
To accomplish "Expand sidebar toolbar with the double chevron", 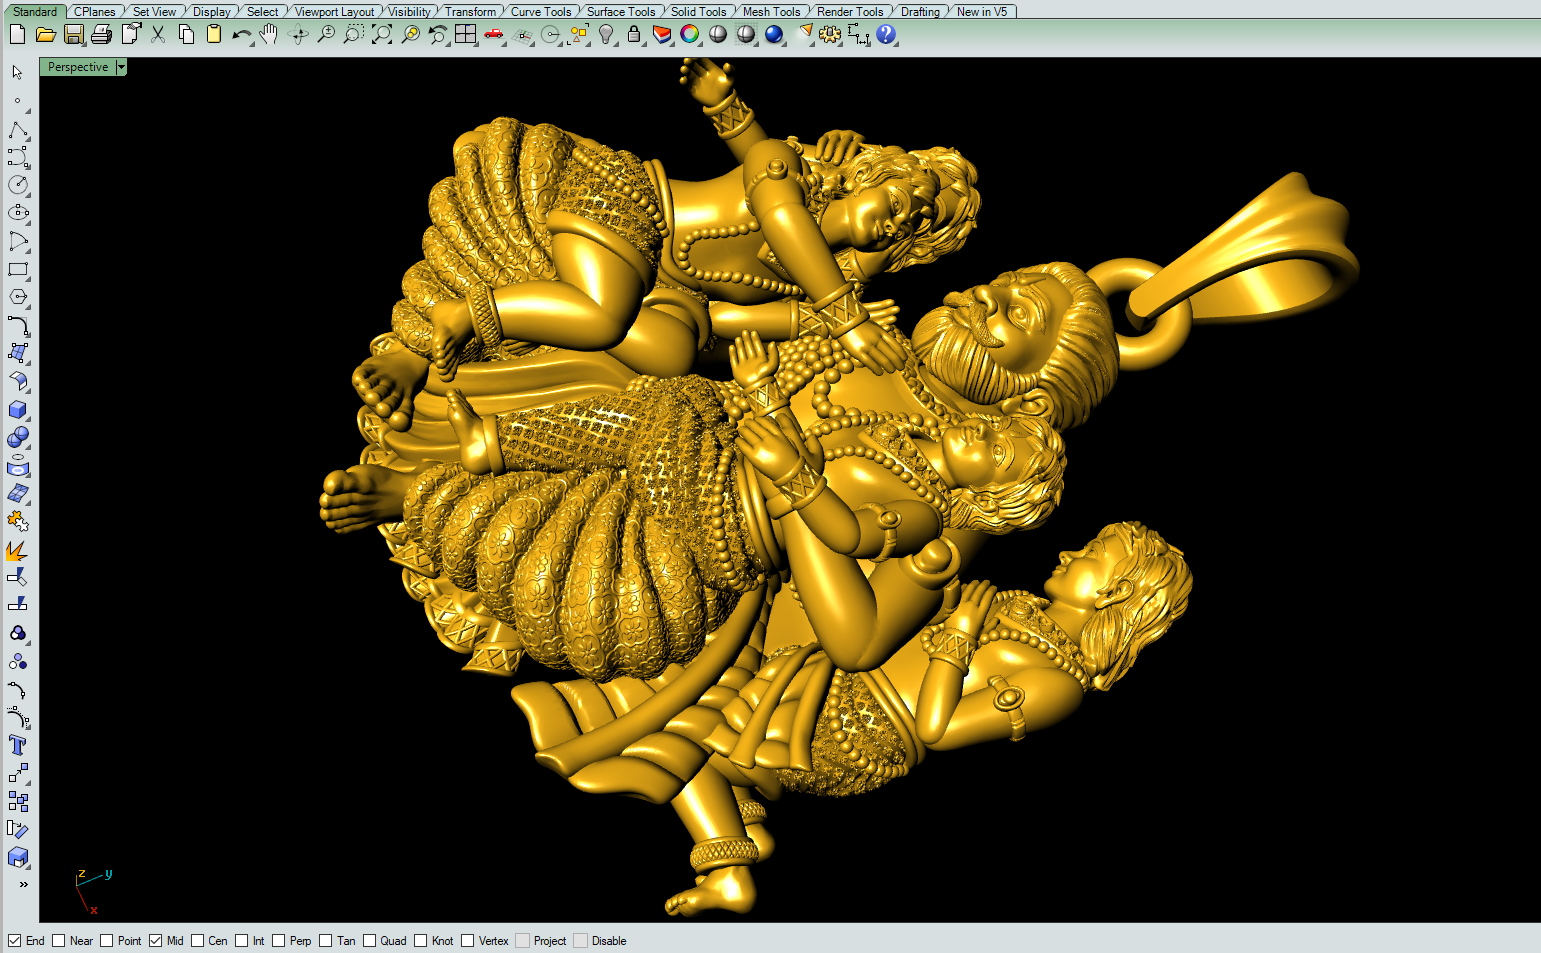I will click(x=23, y=884).
